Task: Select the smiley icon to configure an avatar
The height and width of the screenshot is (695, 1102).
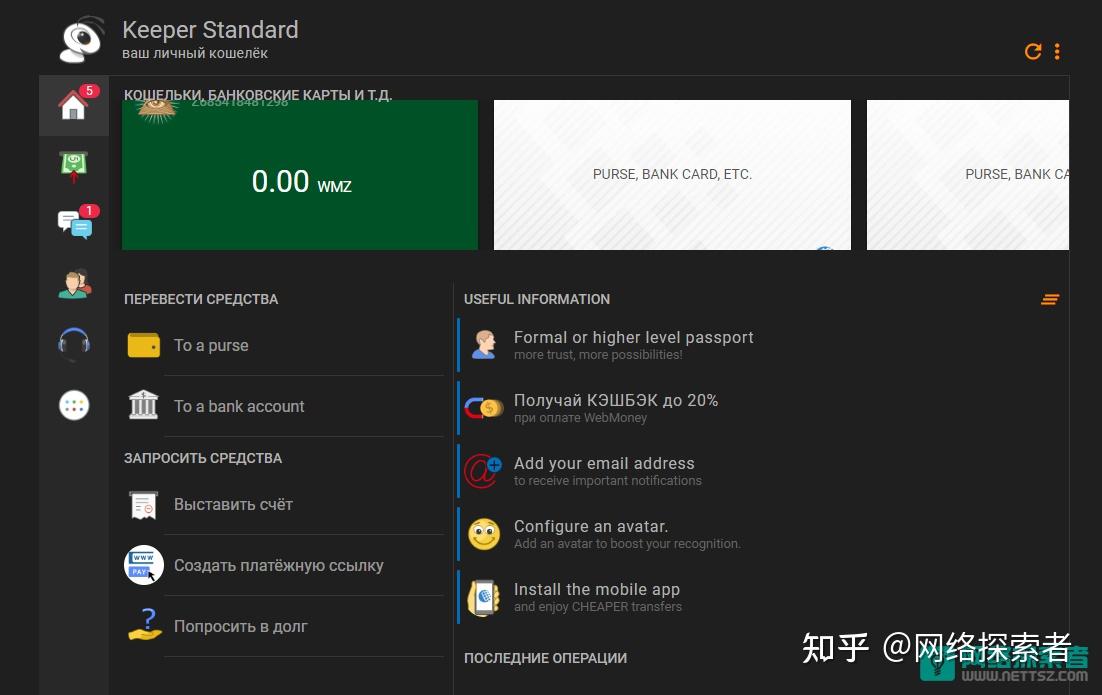Action: coord(484,534)
